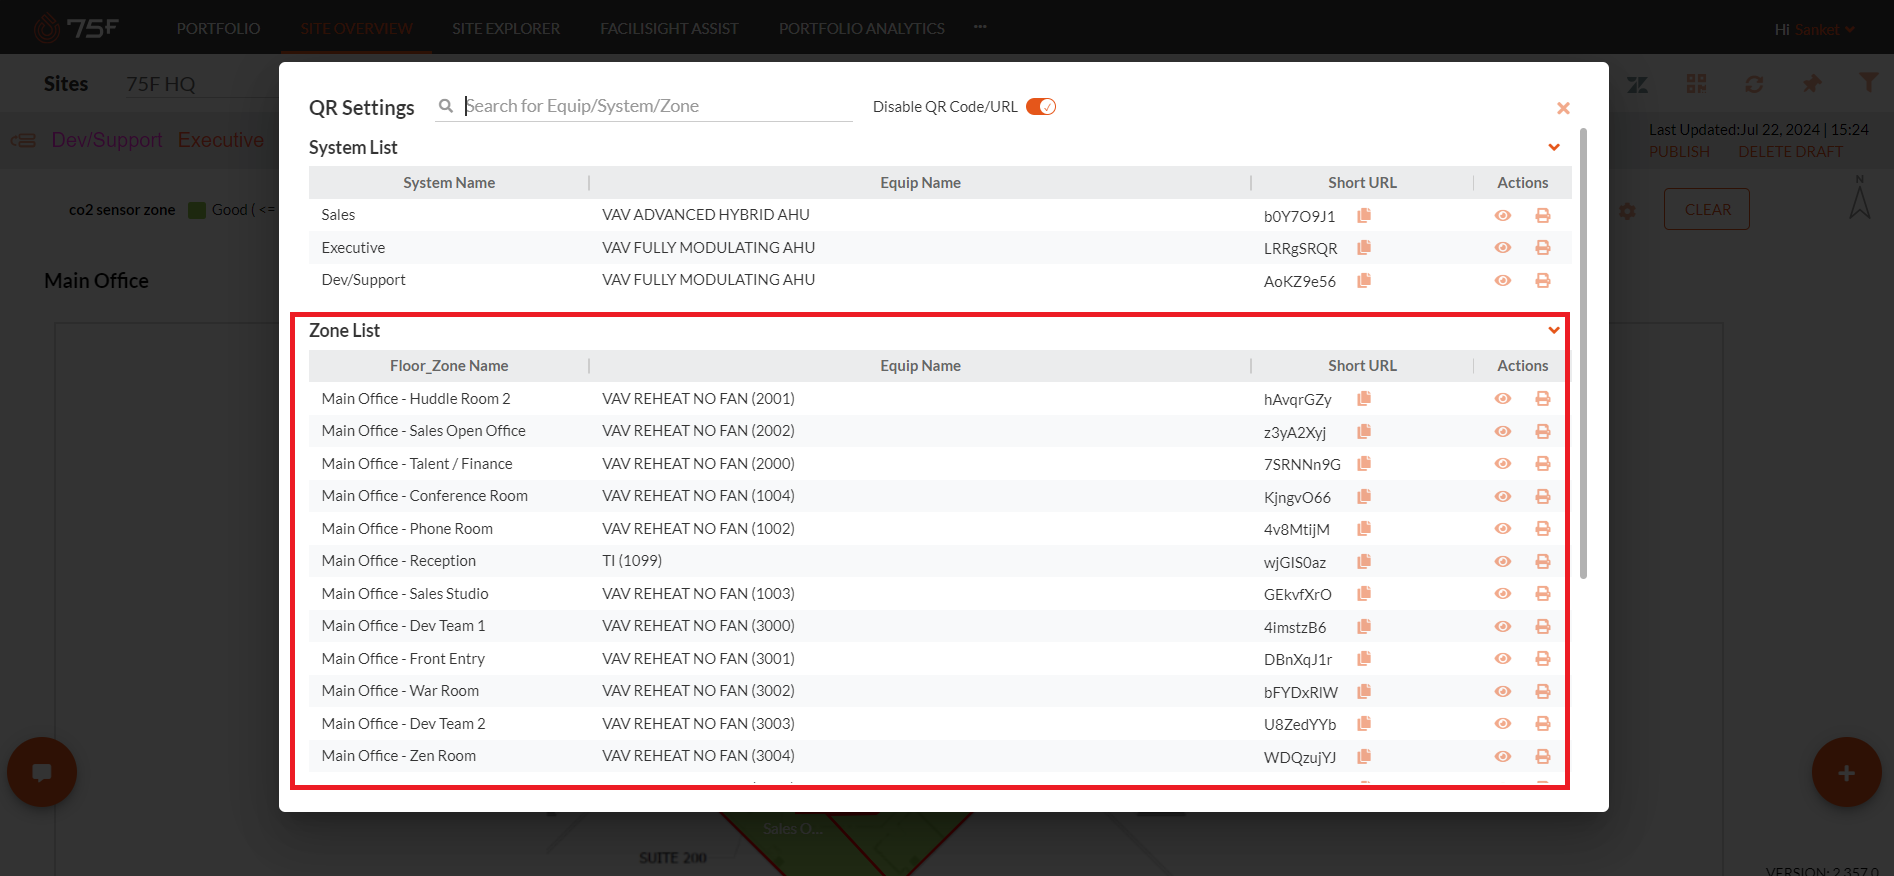Click the QR Settings dialog scrollbar
Image resolution: width=1894 pixels, height=876 pixels.
(1583, 353)
